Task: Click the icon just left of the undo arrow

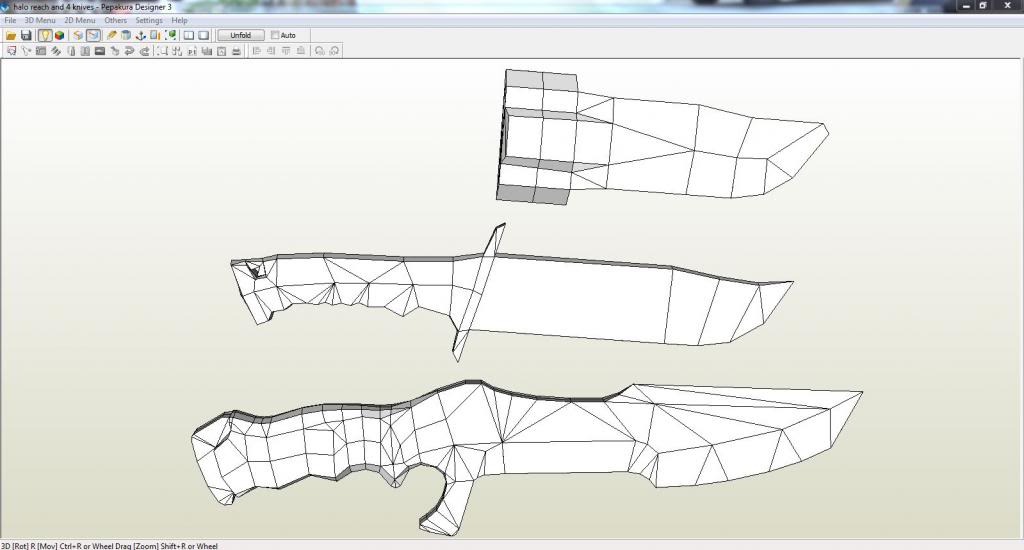Action: point(115,51)
